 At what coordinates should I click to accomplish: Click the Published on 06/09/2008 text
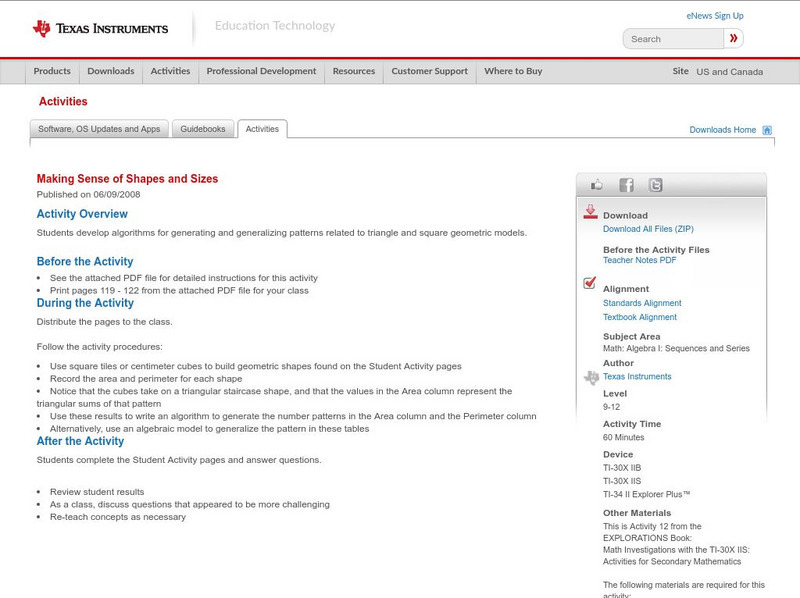click(88, 194)
